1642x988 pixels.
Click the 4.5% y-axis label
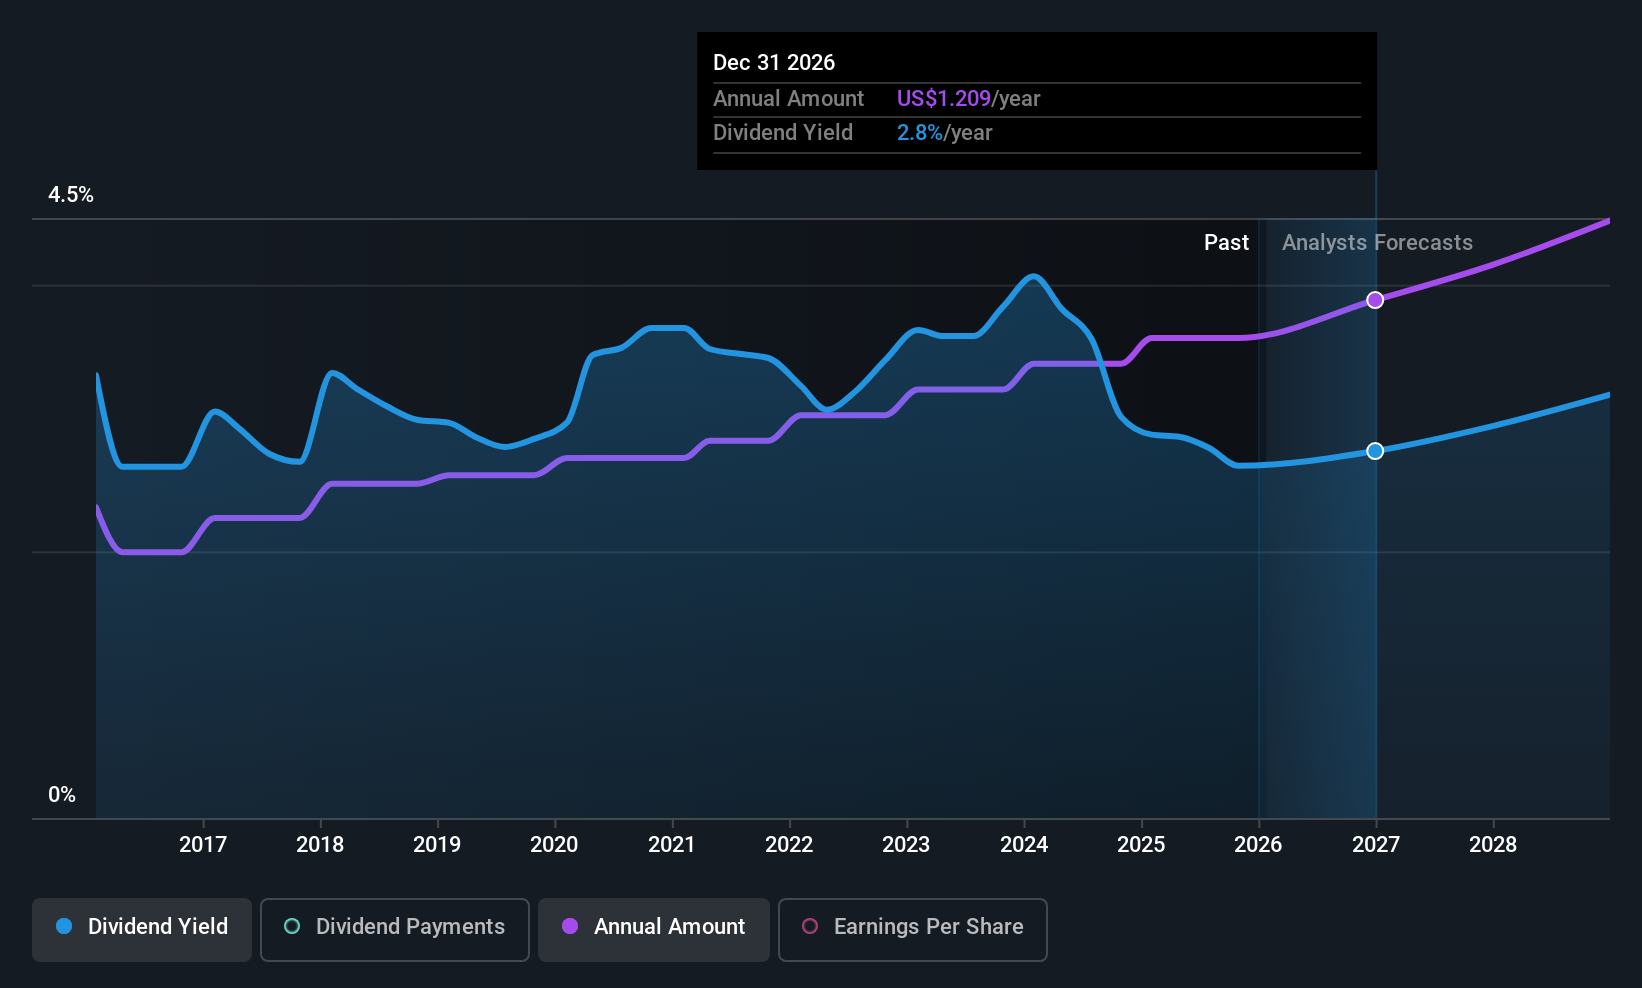(x=71, y=195)
